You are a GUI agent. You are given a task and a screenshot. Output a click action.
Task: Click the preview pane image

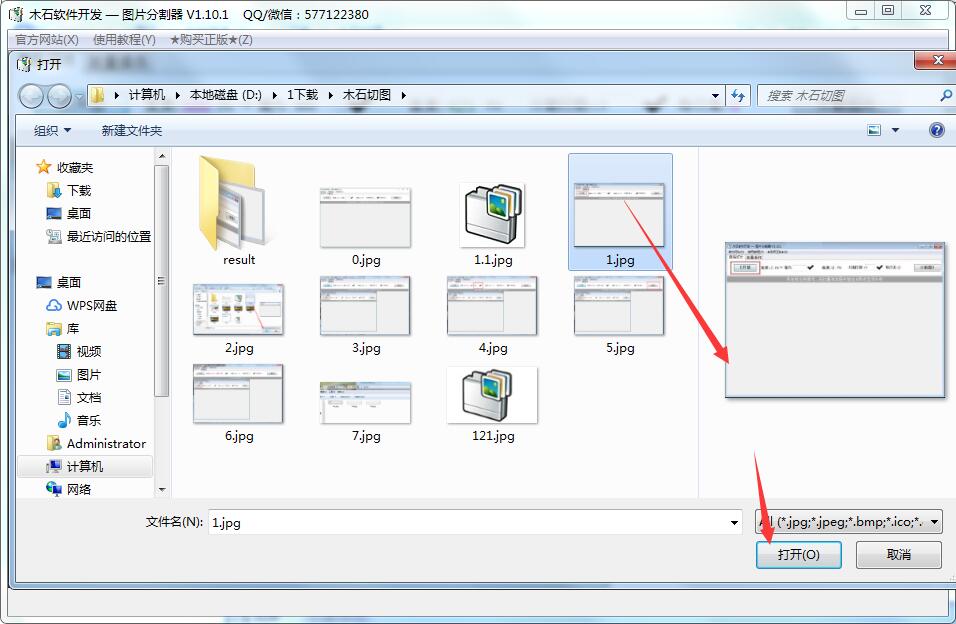point(835,320)
